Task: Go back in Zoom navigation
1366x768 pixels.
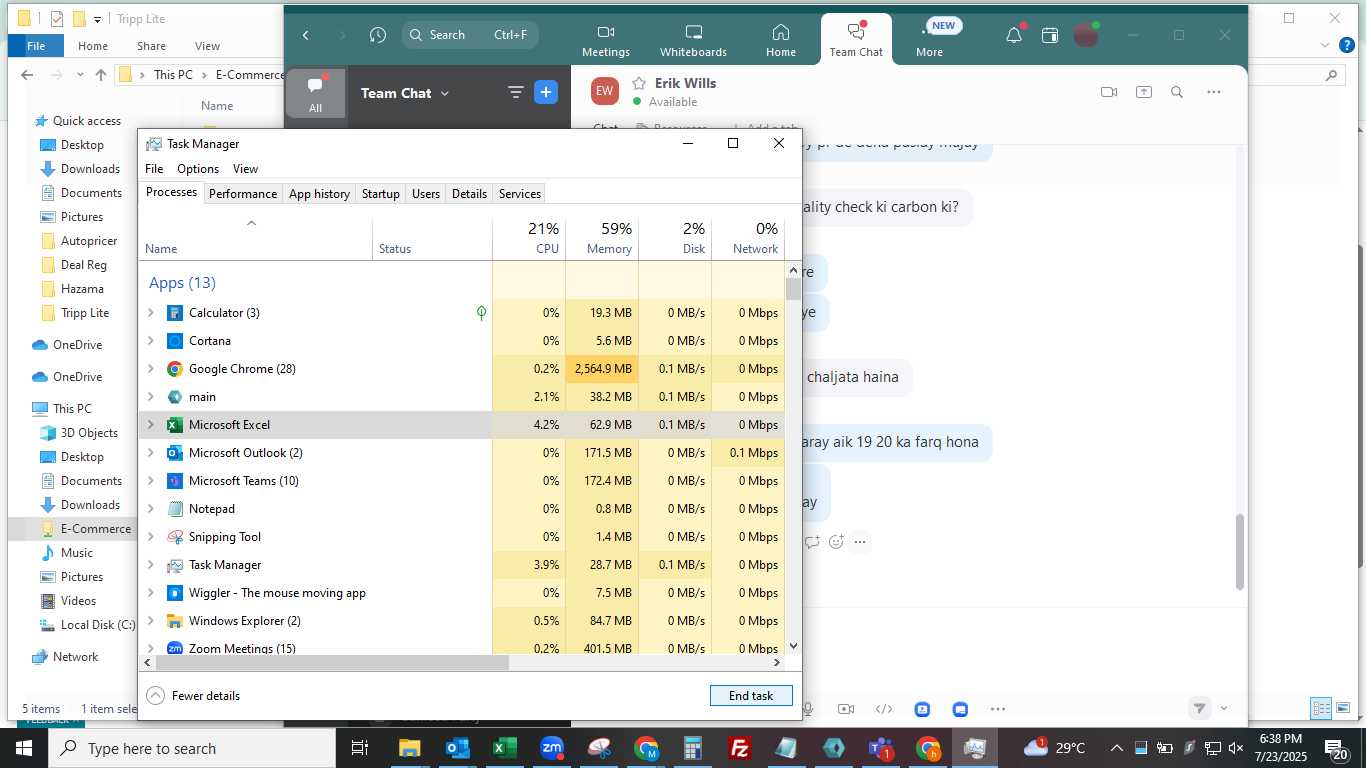Action: [x=306, y=35]
